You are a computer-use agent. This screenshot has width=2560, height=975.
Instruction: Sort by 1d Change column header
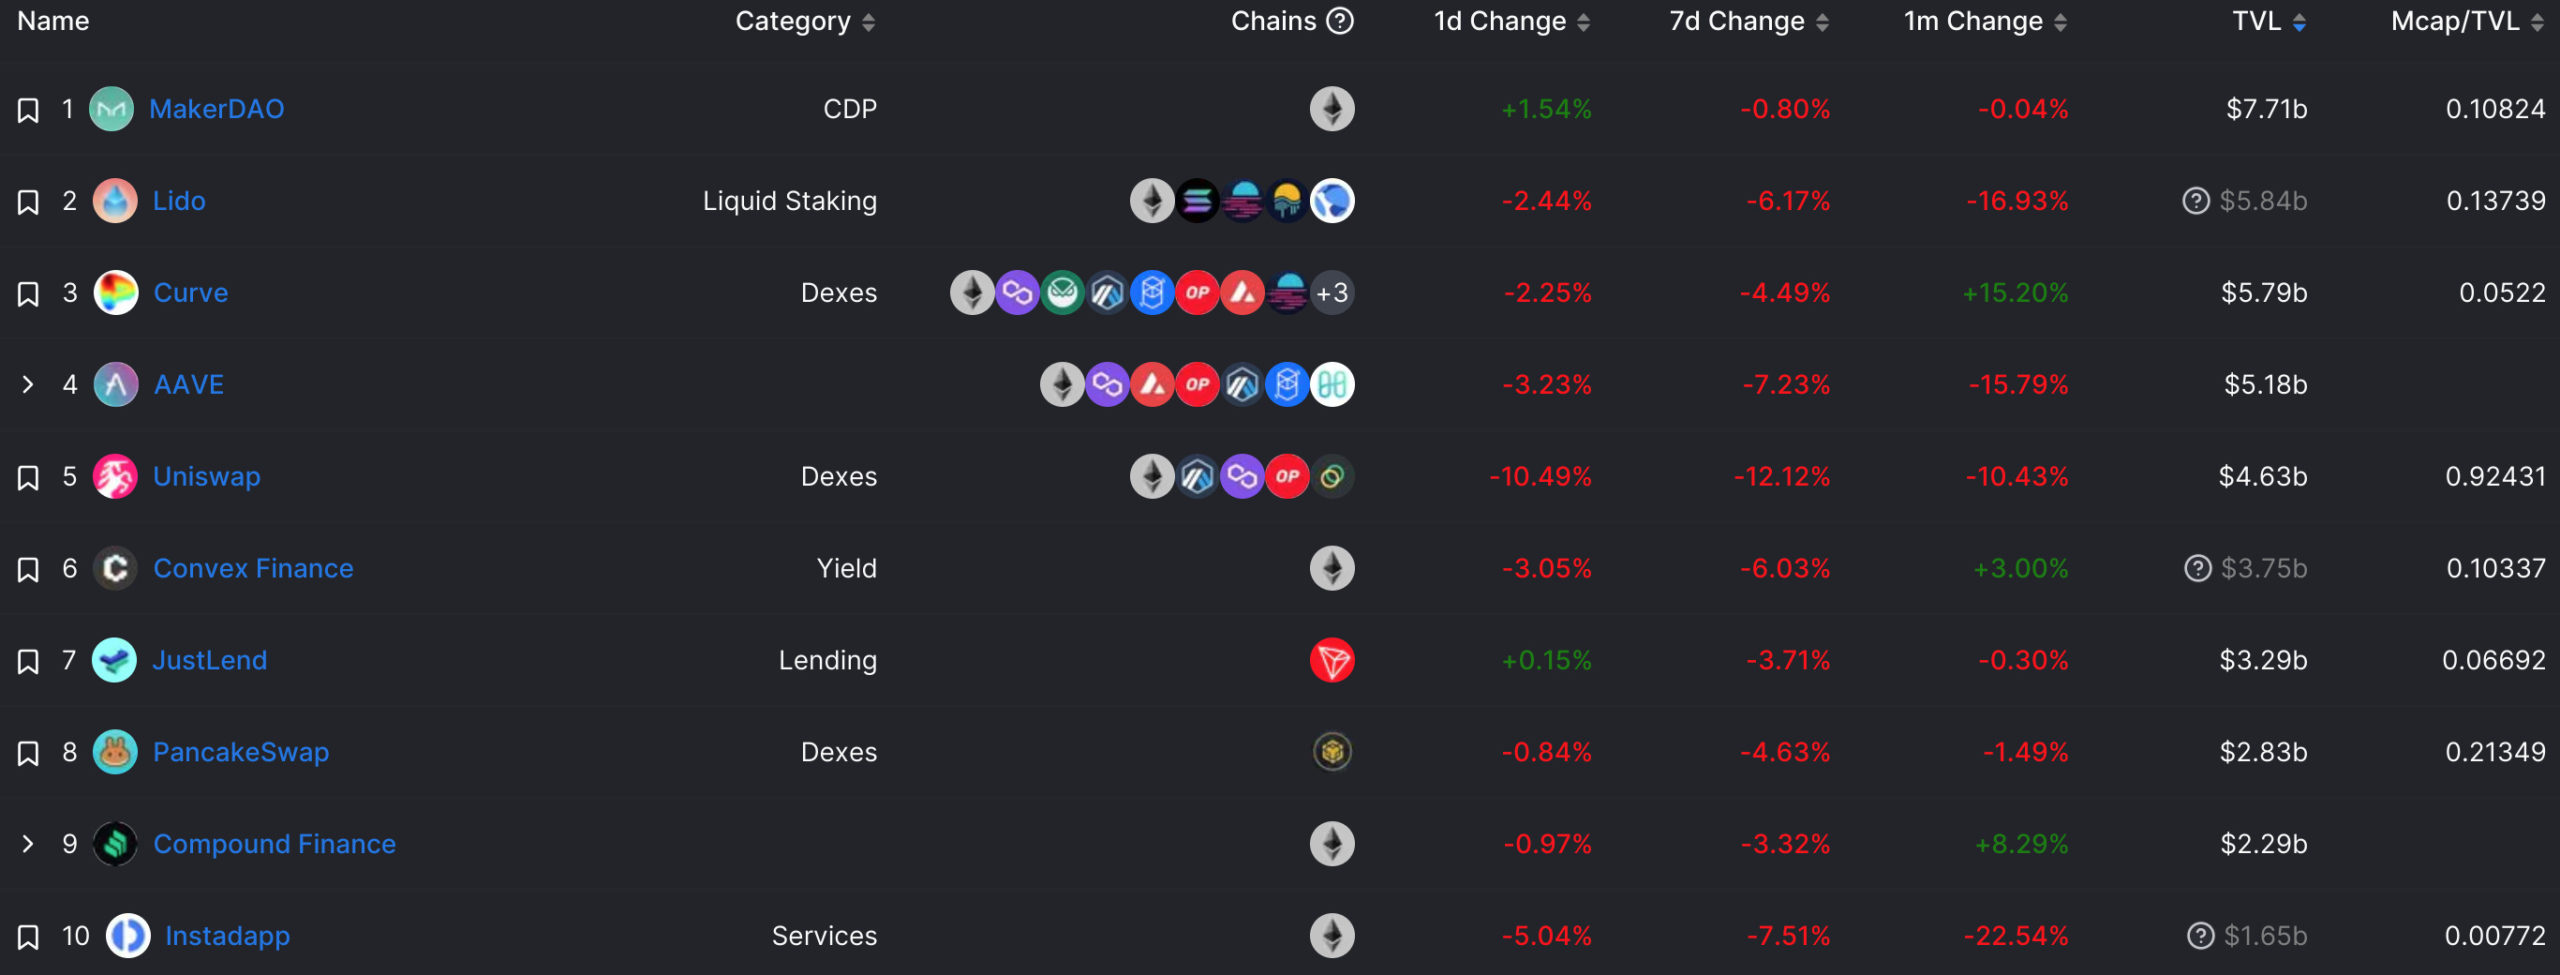(1512, 21)
